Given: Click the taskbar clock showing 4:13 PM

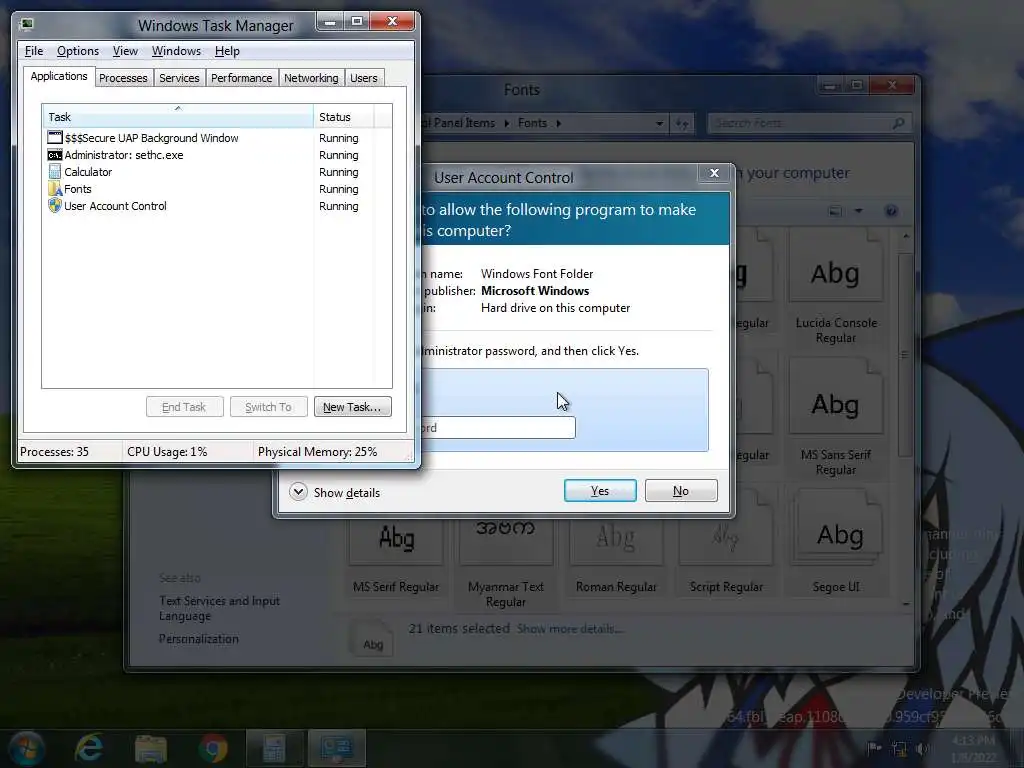Looking at the screenshot, I should pyautogui.click(x=973, y=748).
